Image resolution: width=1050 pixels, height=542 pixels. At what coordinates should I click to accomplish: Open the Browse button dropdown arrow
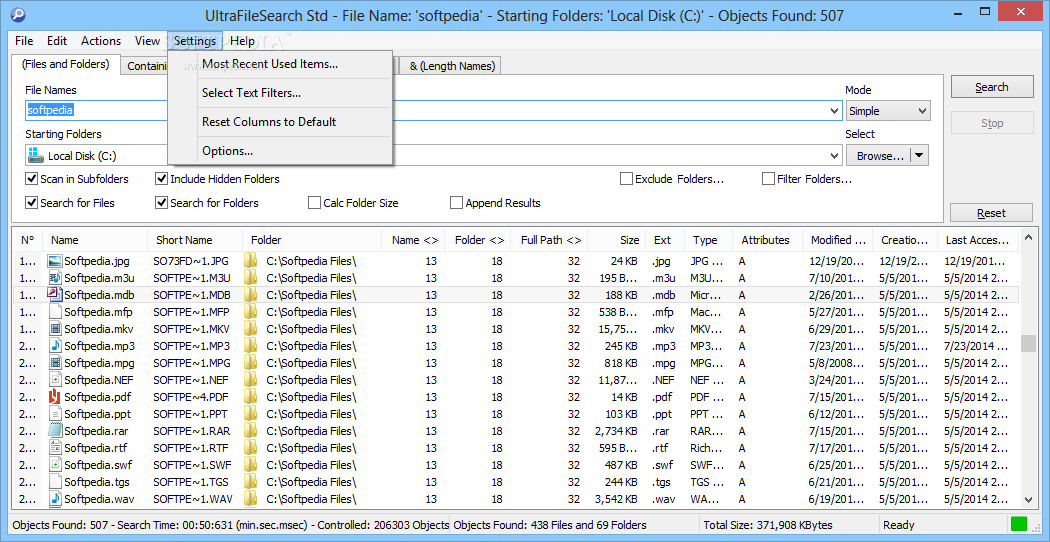[x=919, y=156]
